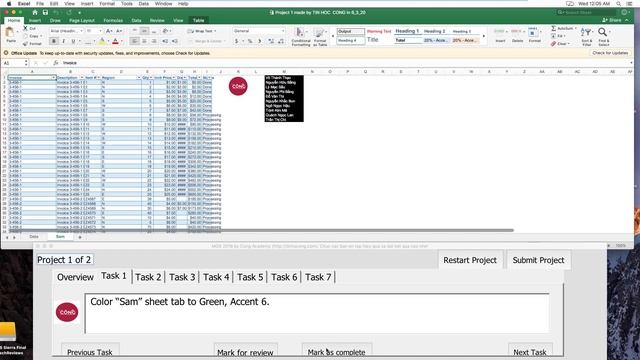Click the Format painter brush icon
The height and width of the screenshot is (360, 640).
[25, 43]
